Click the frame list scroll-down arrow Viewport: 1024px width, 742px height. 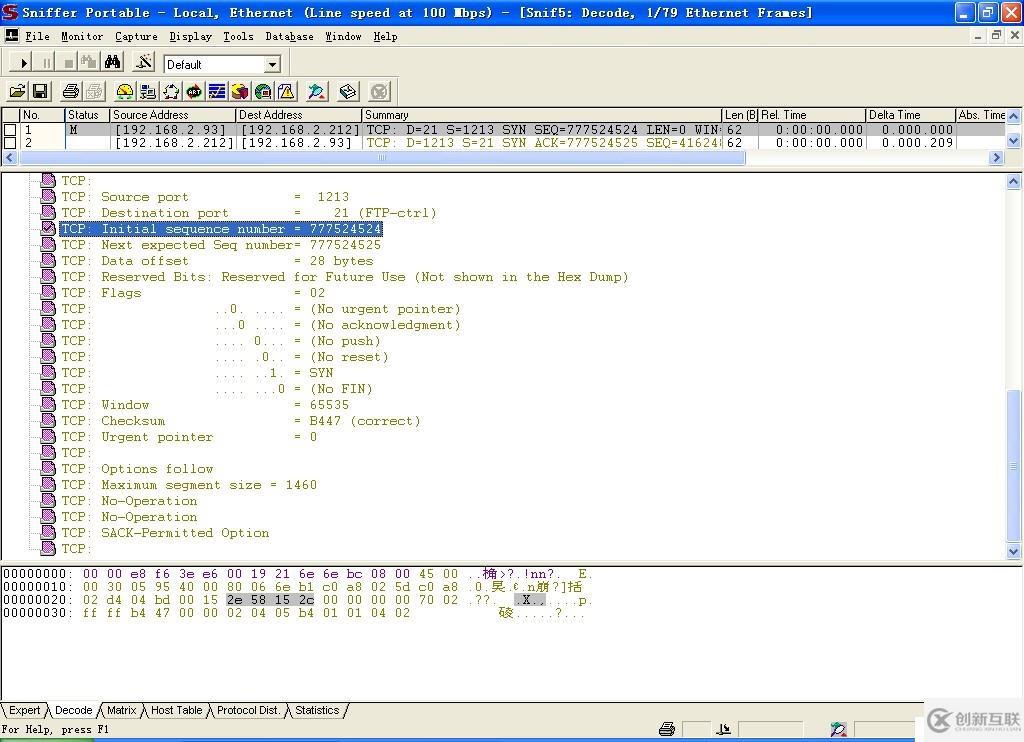pyautogui.click(x=1014, y=140)
